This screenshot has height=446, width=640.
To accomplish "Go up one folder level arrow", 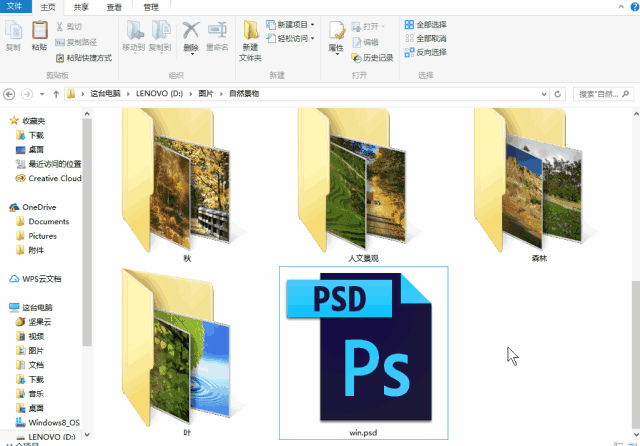I will tap(56, 94).
